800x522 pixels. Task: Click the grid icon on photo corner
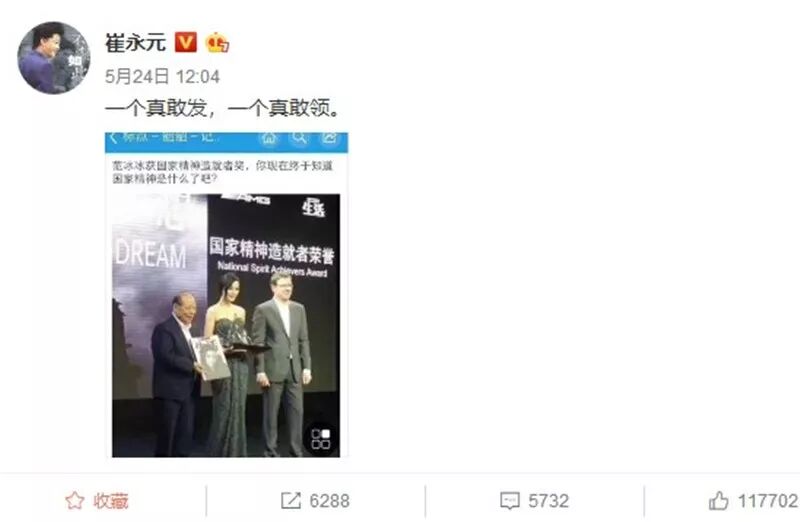pos(321,438)
